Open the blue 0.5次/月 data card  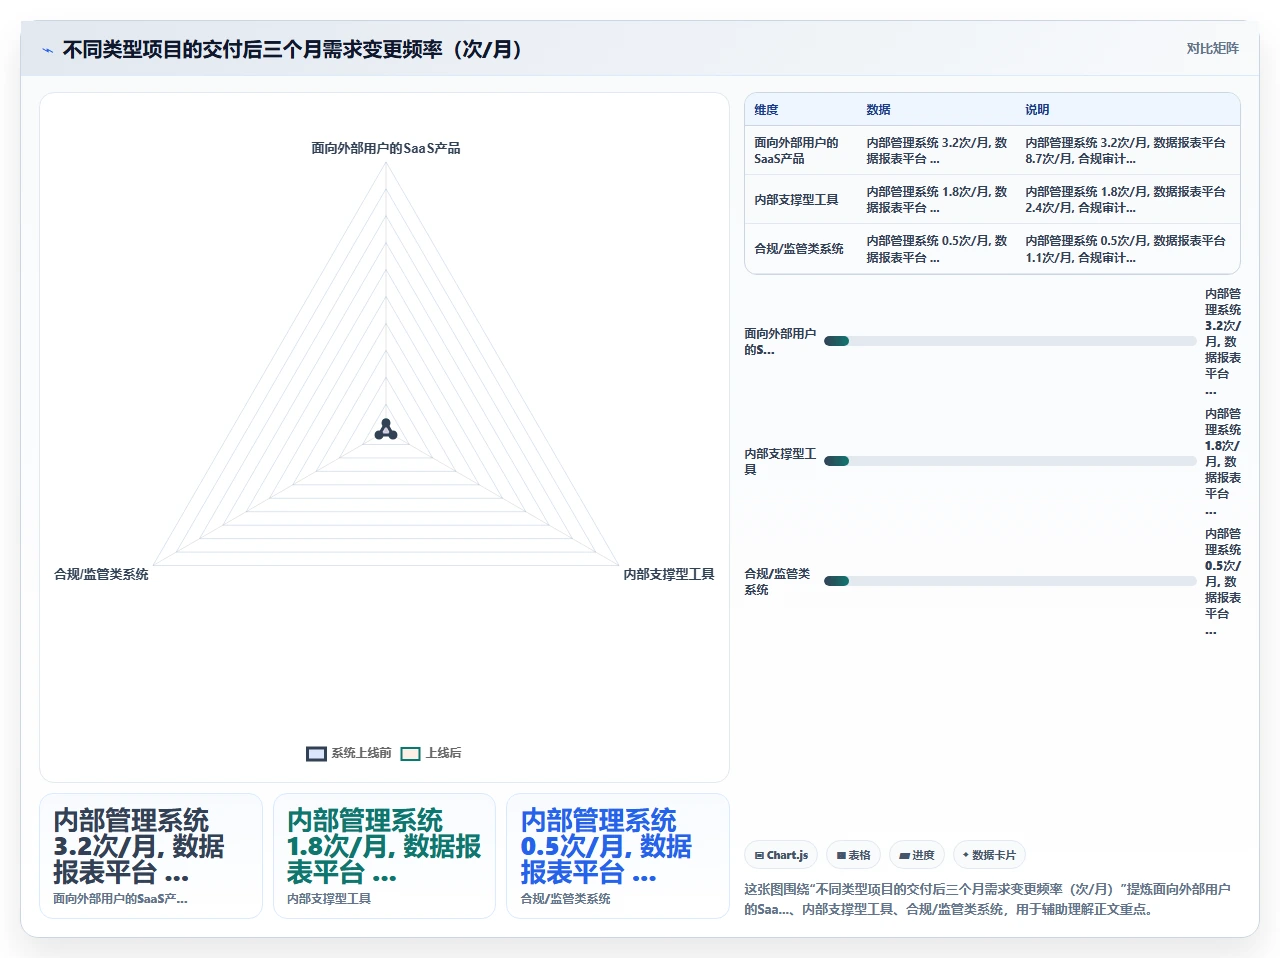(x=618, y=856)
